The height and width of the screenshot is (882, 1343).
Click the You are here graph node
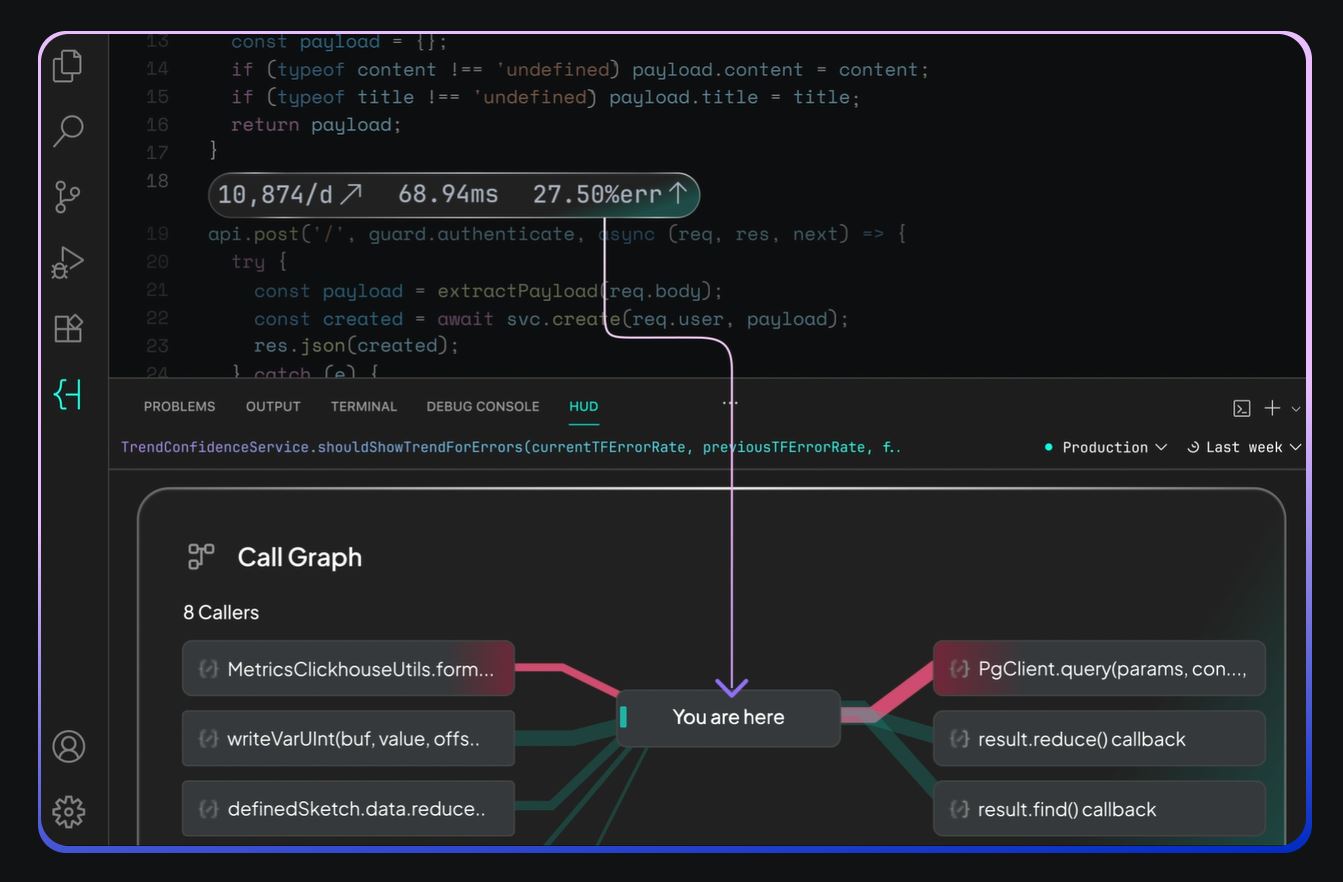tap(728, 717)
